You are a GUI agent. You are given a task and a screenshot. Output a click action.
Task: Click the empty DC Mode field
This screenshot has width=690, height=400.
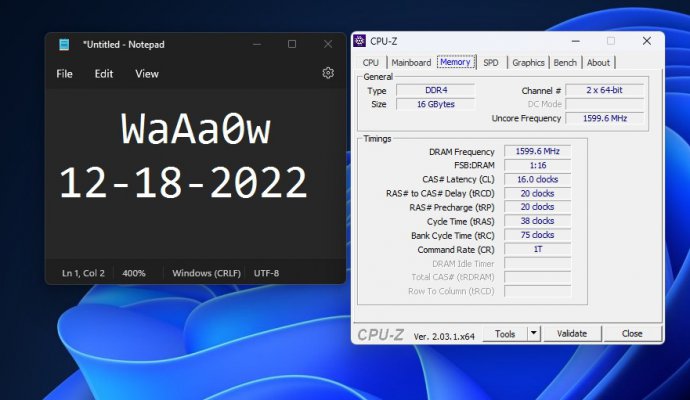[605, 104]
